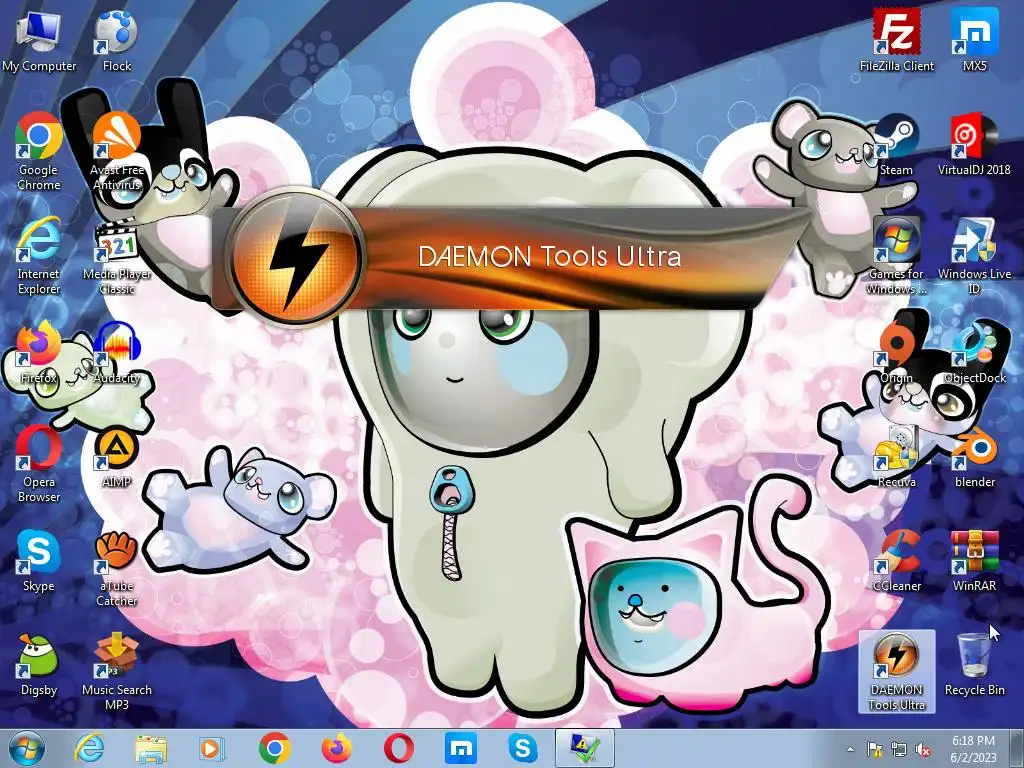Select the FileZilla Client desktop shortcut
1024x768 pixels.
(x=897, y=41)
